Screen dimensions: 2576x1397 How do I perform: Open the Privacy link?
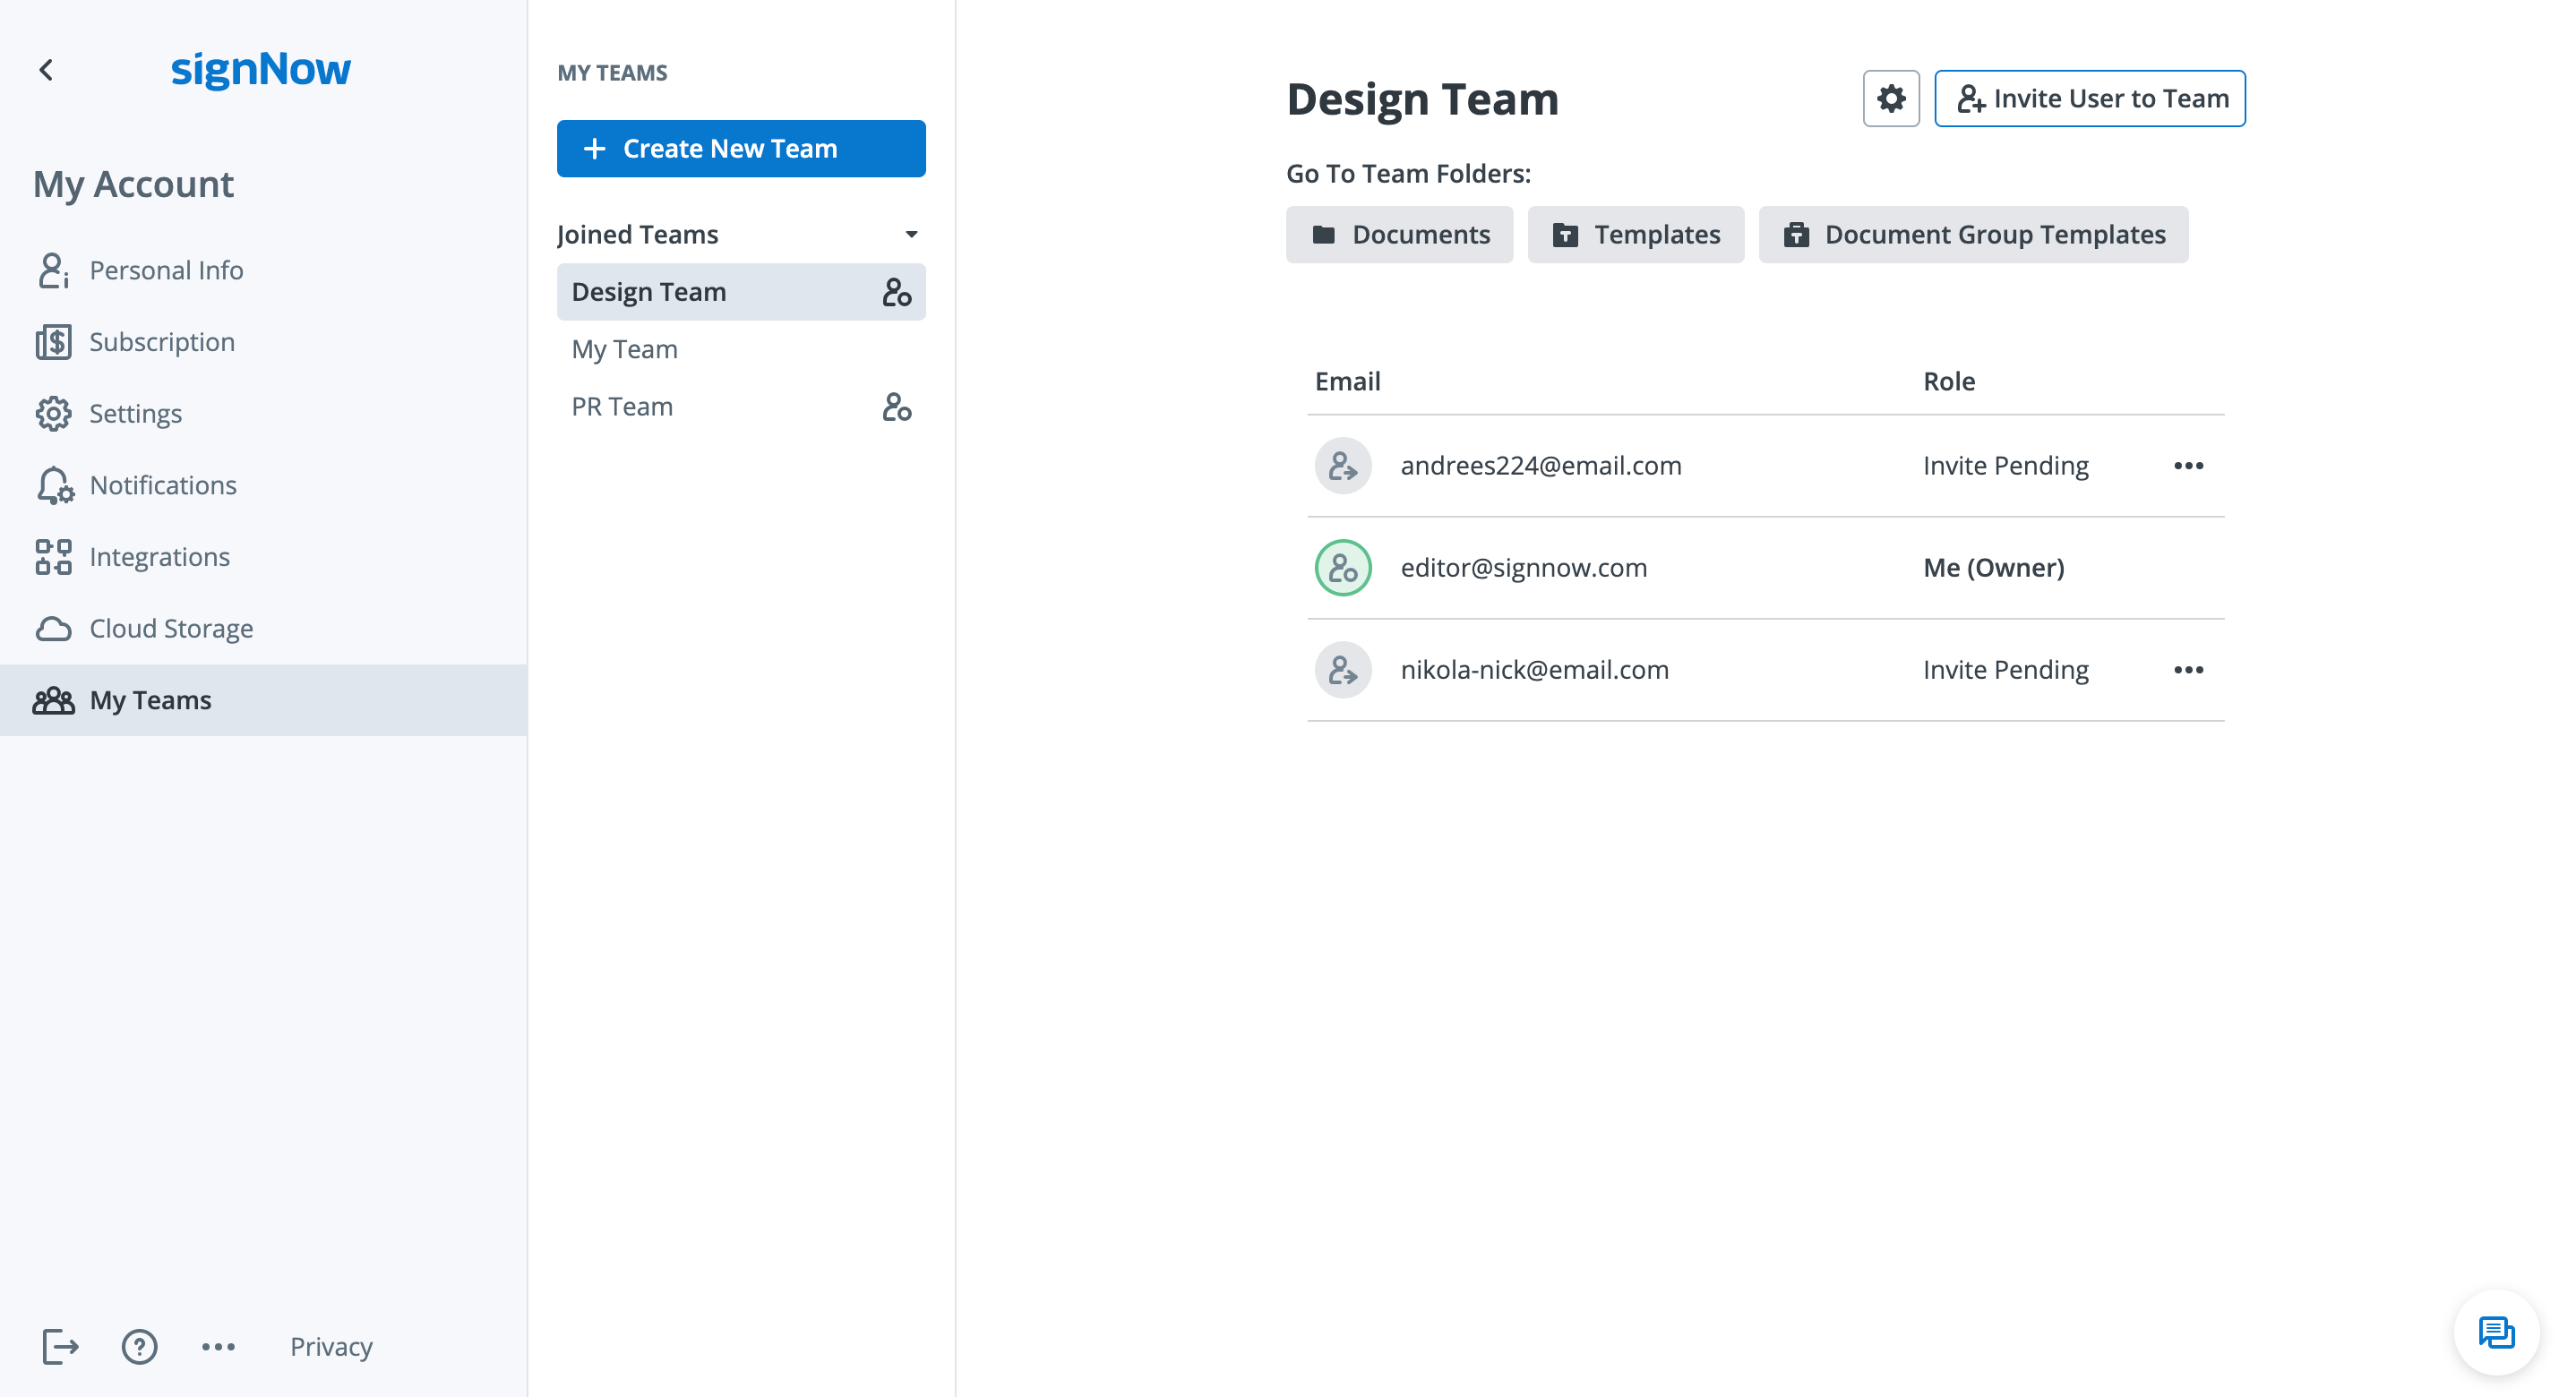(331, 1346)
